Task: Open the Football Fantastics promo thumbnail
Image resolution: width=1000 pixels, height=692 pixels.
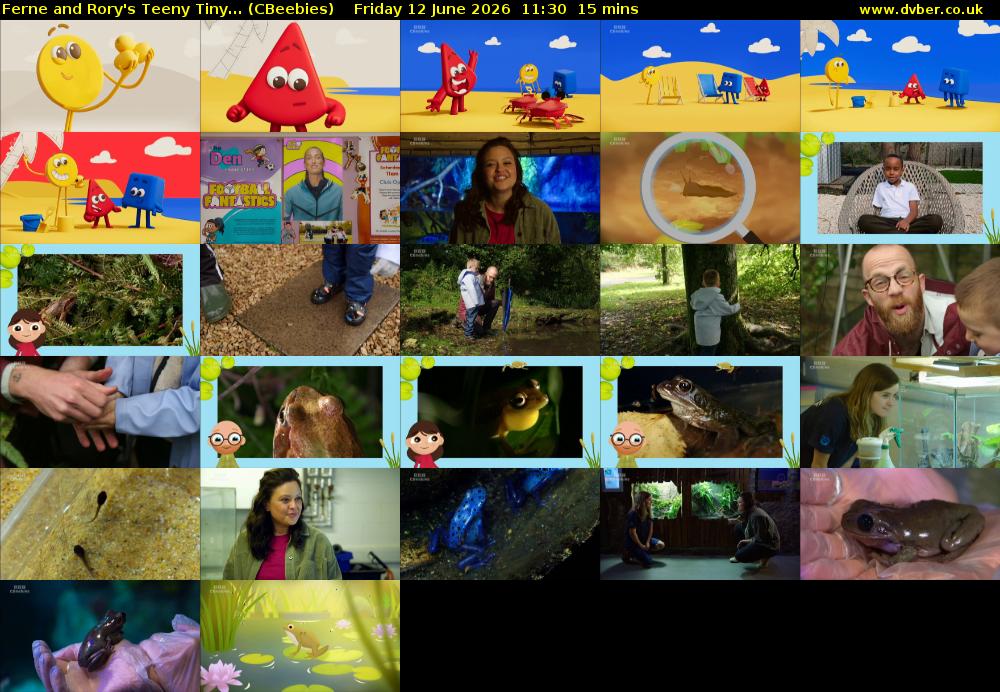Action: 300,188
